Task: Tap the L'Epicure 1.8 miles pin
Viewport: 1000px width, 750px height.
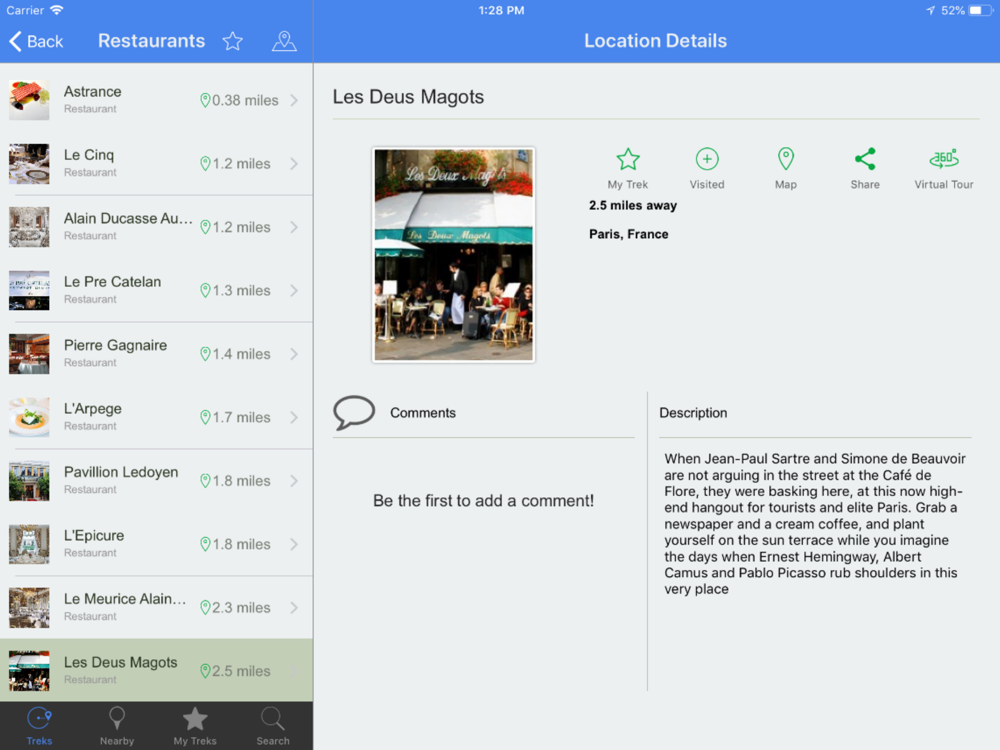Action: click(x=205, y=544)
